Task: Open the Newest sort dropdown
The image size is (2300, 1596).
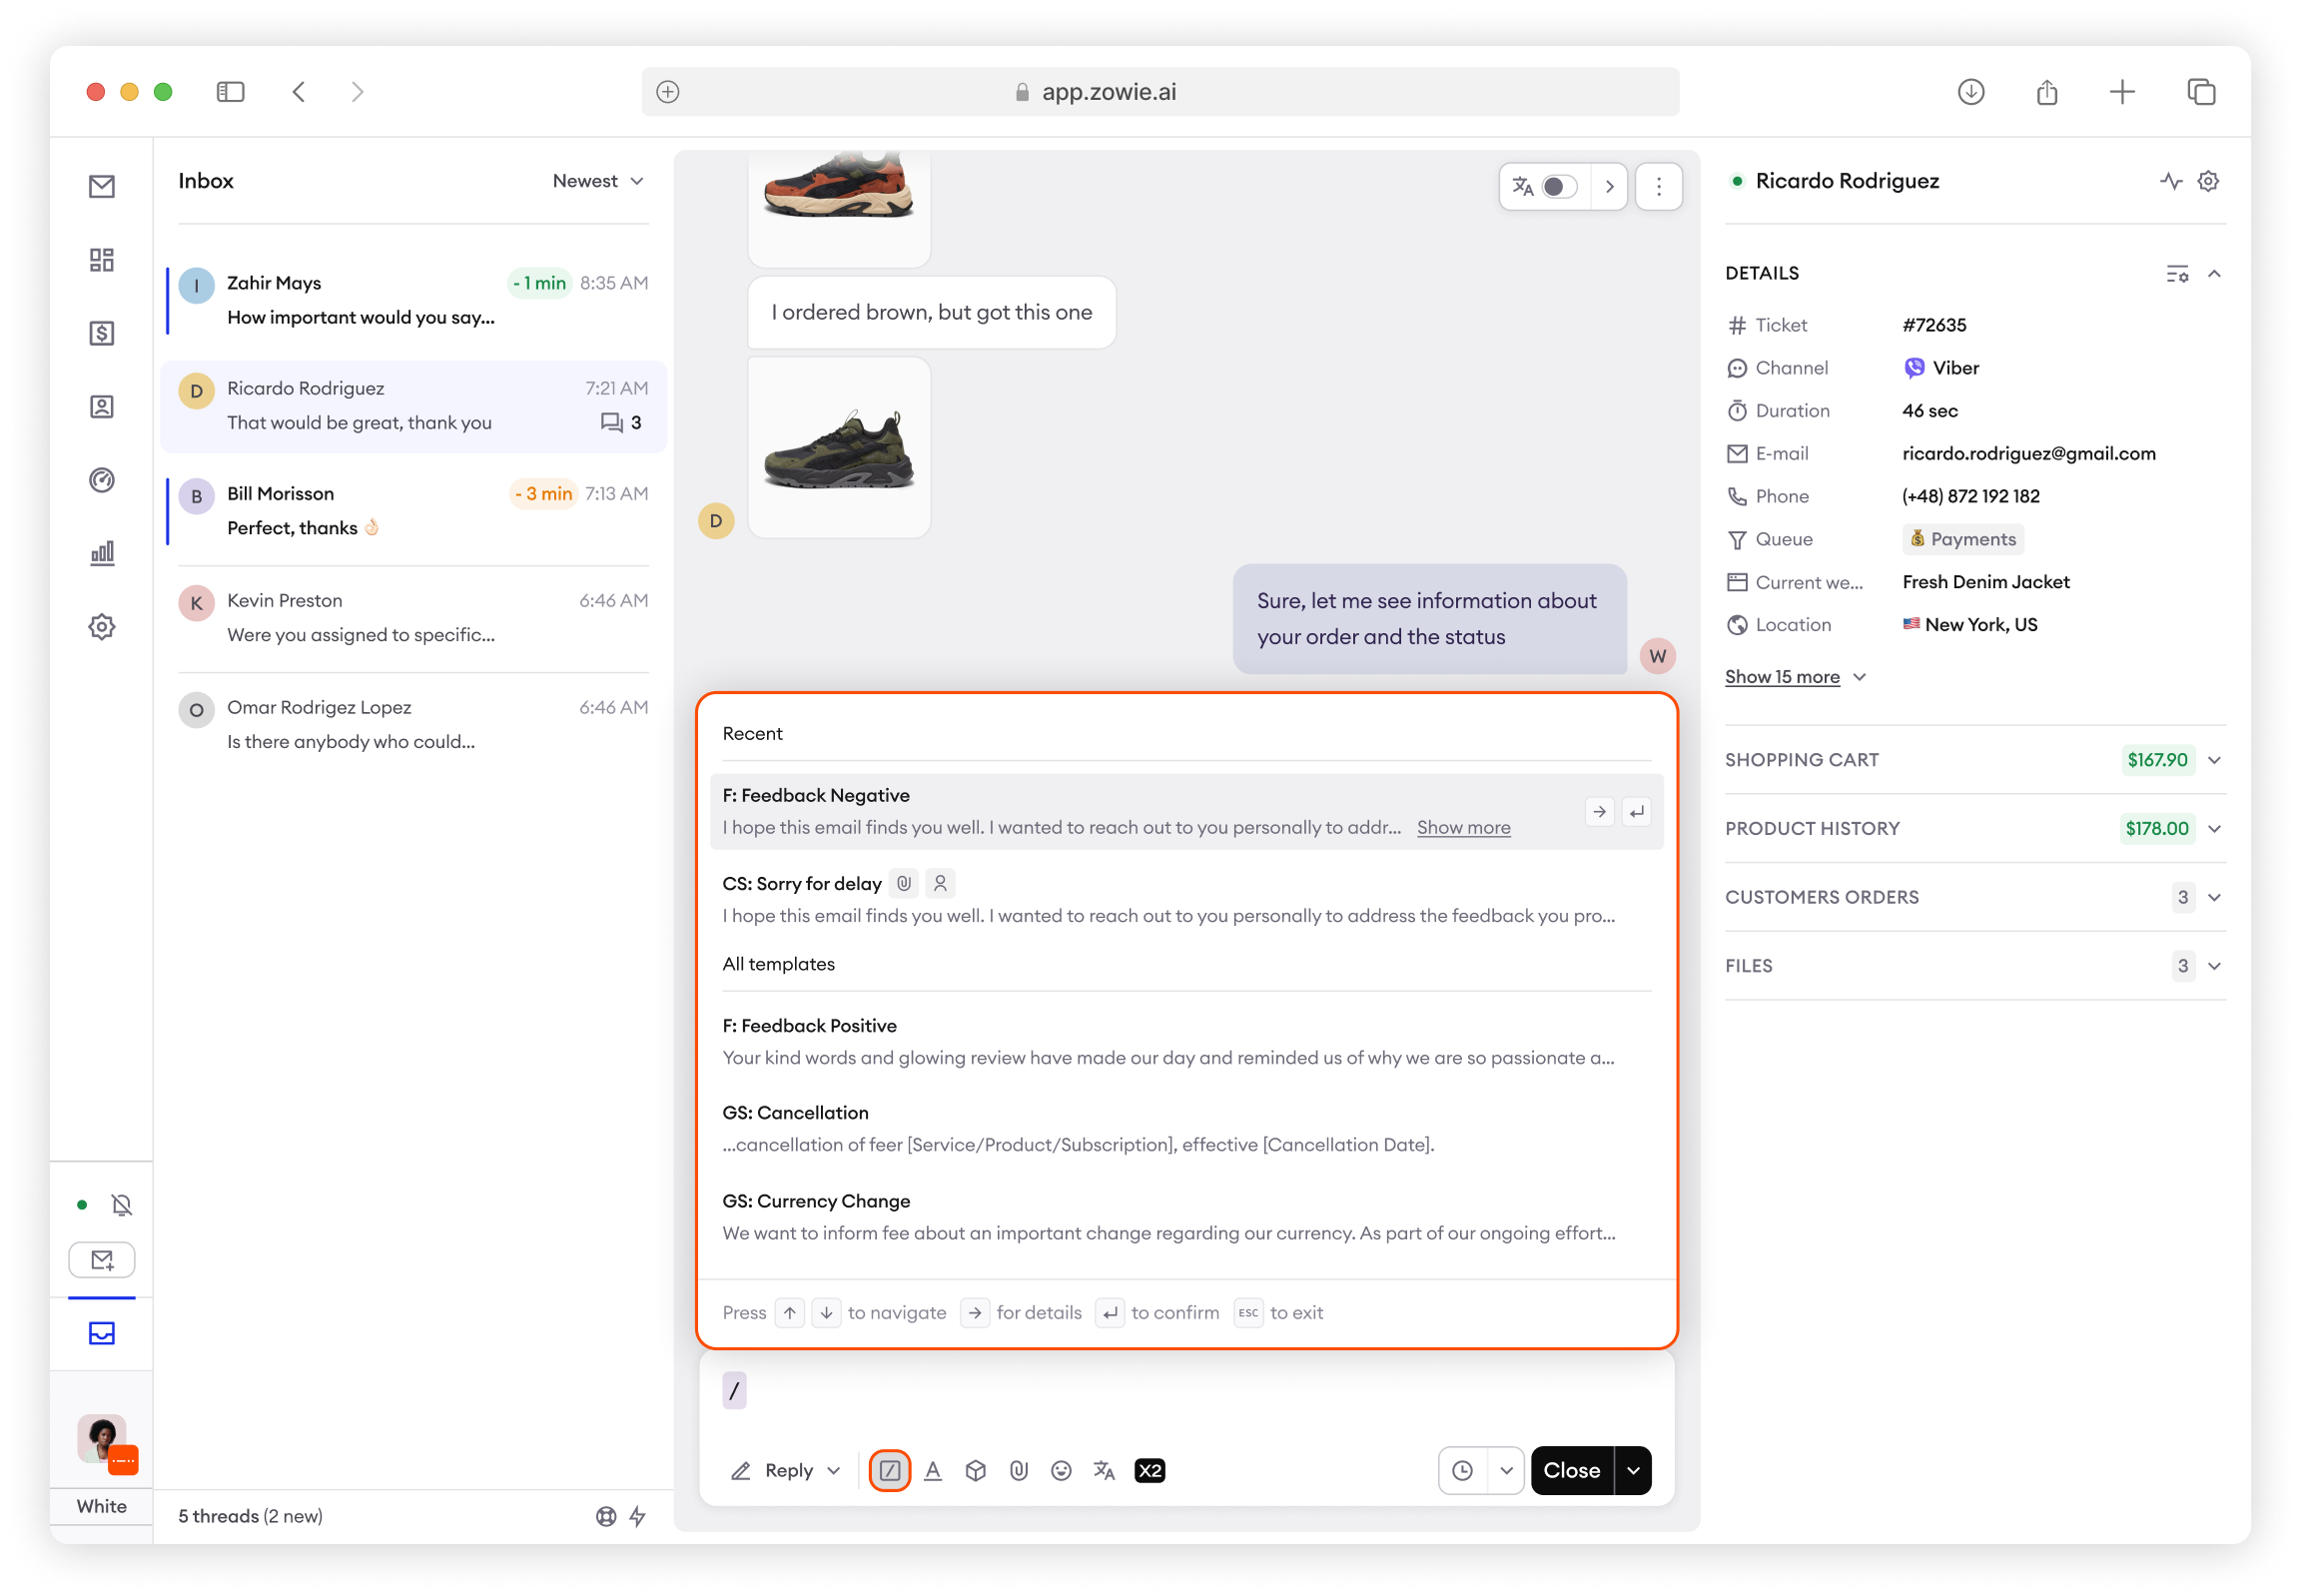Action: [x=598, y=181]
